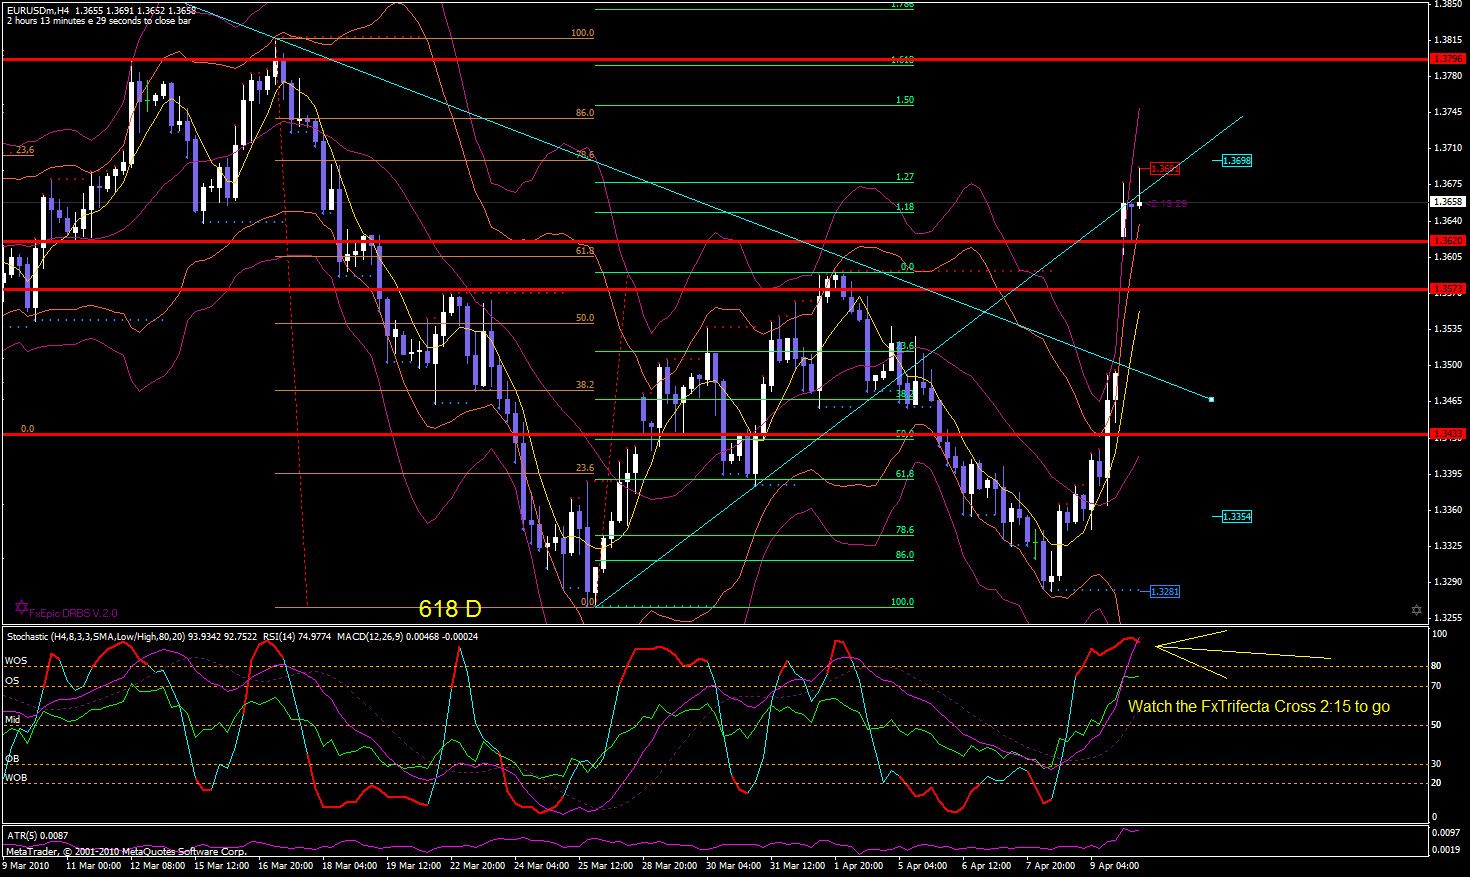Click the WOS level label in the oscillator panel

[16, 661]
